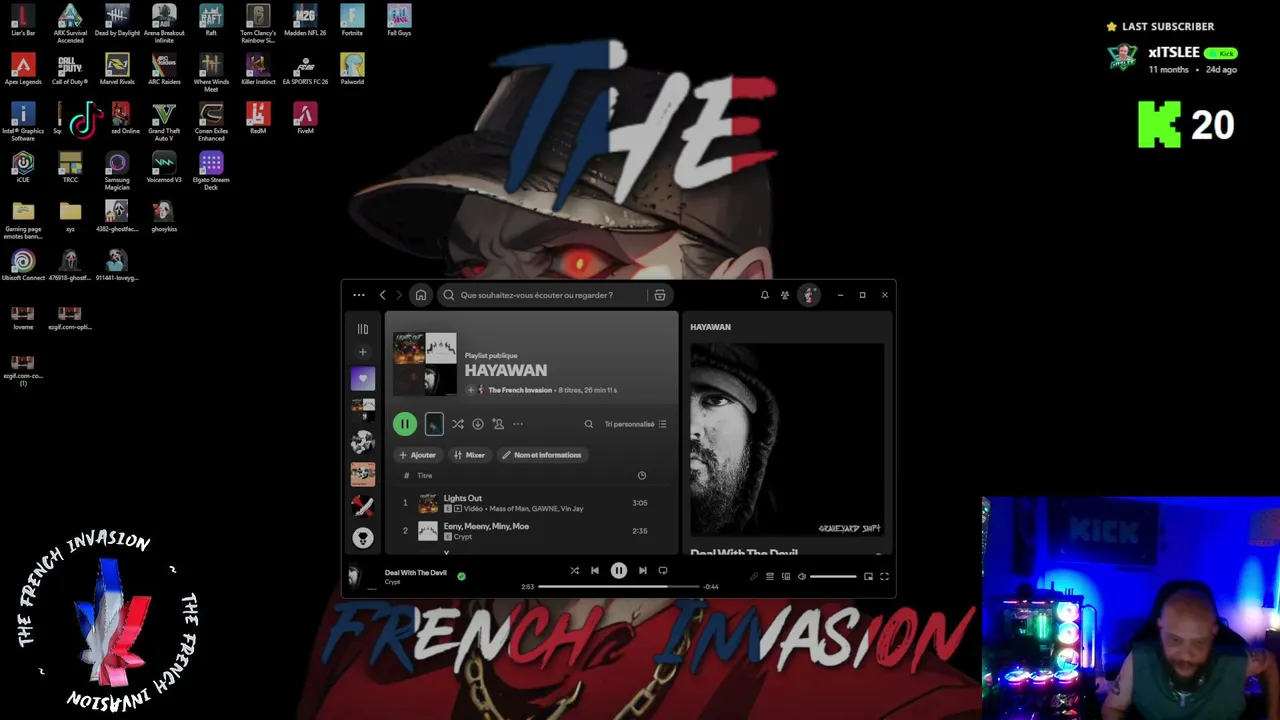Toggle the green saved checkmark for the current song
Viewport: 1280px width, 720px height.
pyautogui.click(x=461, y=576)
